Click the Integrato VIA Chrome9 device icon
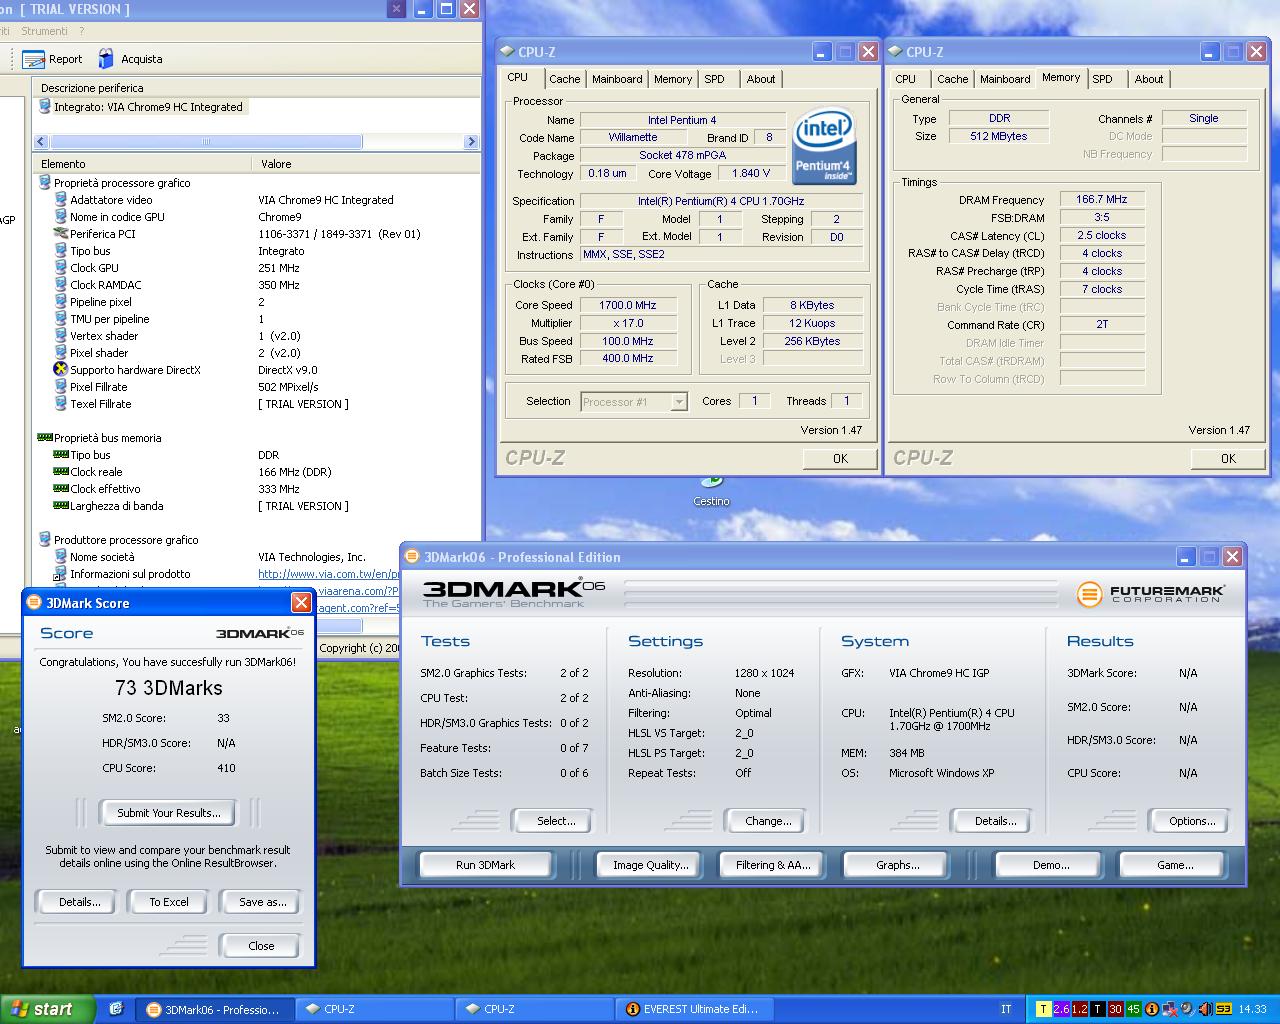This screenshot has width=1280, height=1024. click(45, 106)
